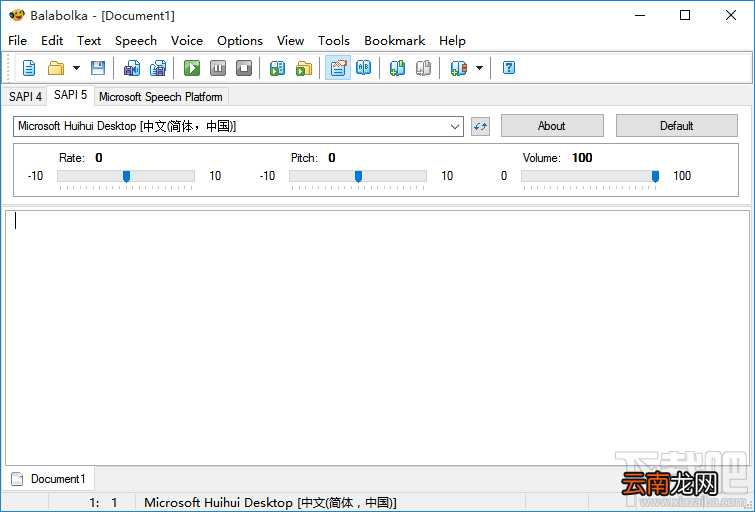This screenshot has height=512, width=755.
Task: Click inside the empty text editing area
Action: (378, 338)
